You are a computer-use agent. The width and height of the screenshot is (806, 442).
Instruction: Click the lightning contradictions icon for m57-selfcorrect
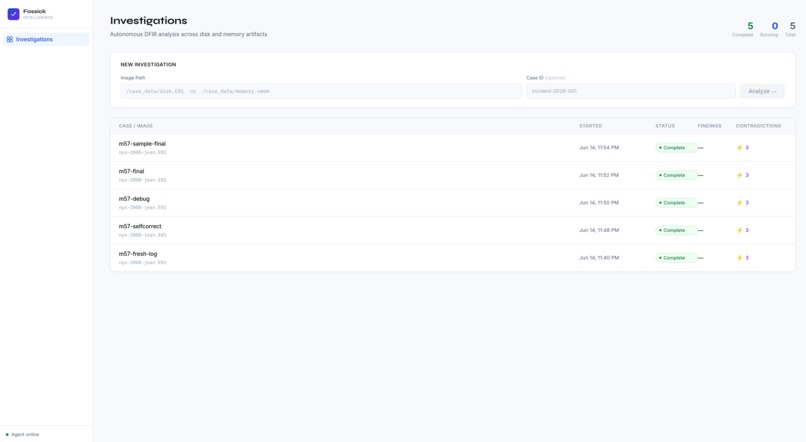[x=740, y=230]
